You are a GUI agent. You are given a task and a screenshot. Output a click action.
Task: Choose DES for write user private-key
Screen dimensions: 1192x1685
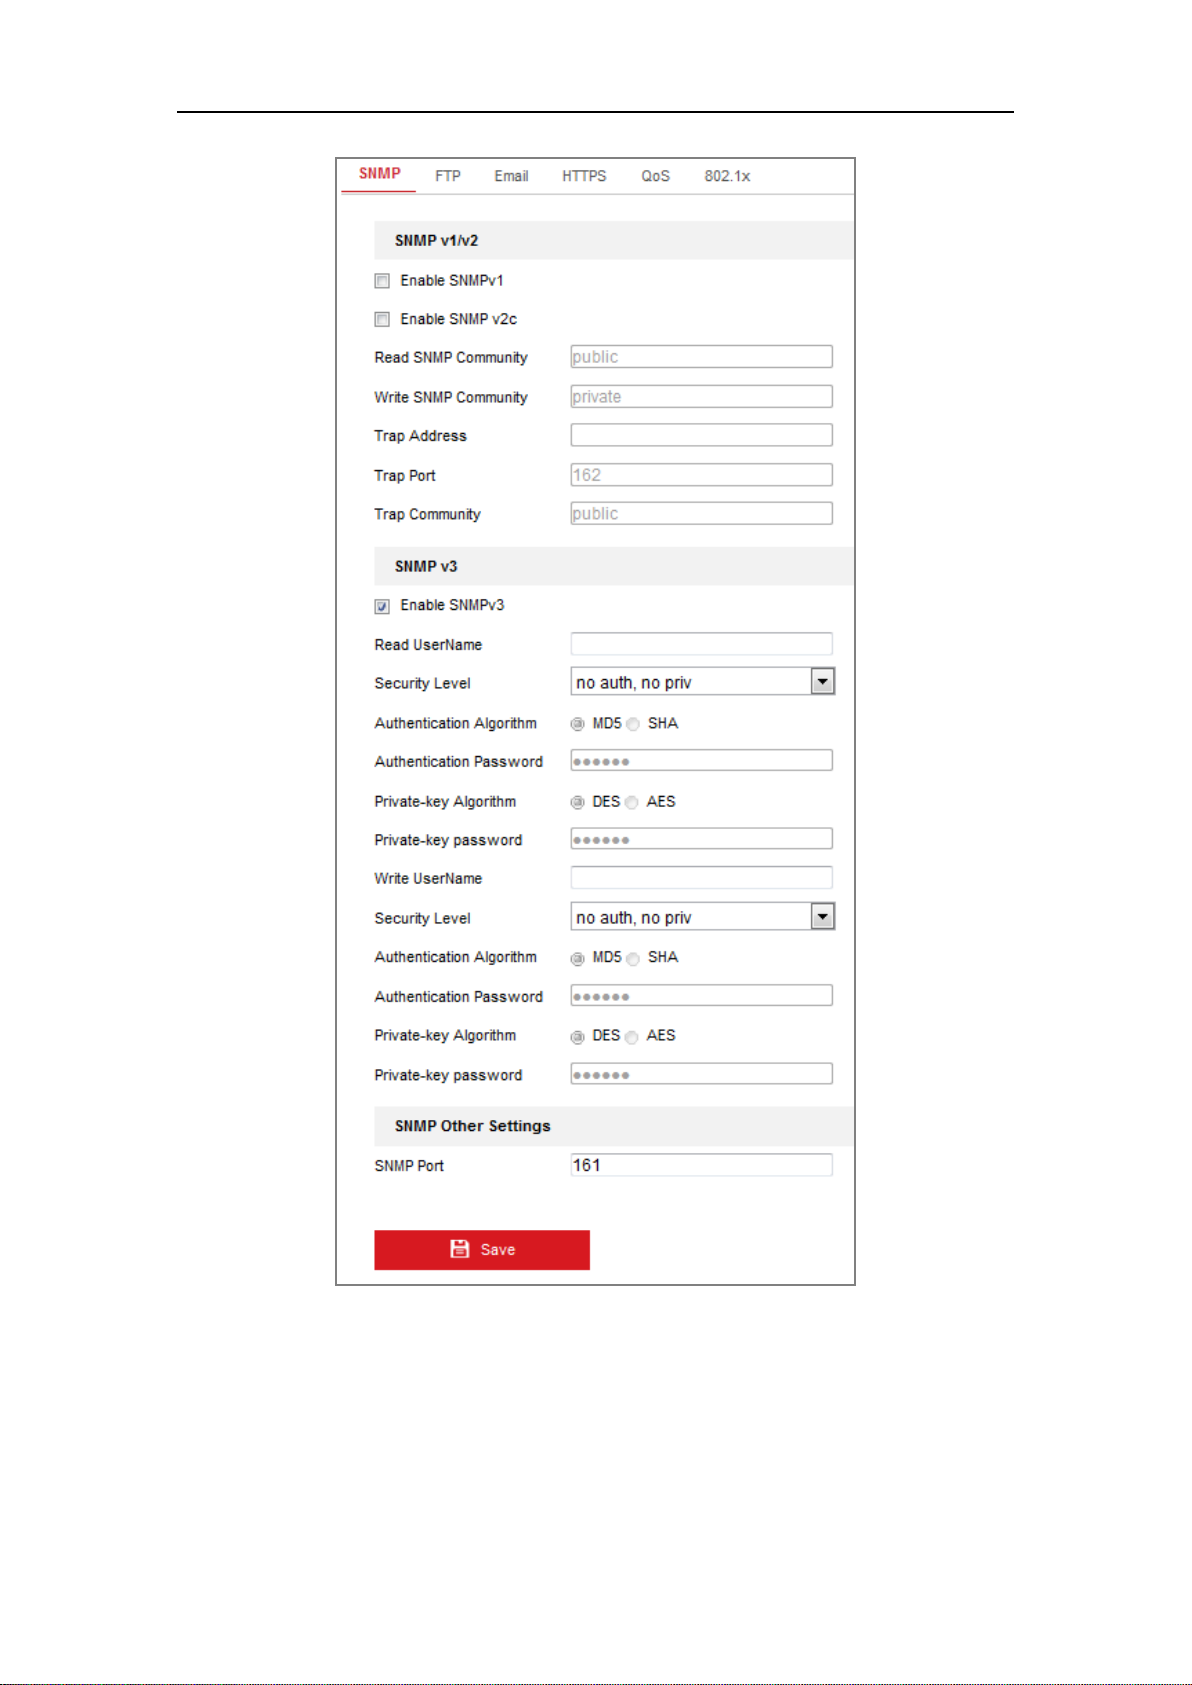tap(577, 1037)
